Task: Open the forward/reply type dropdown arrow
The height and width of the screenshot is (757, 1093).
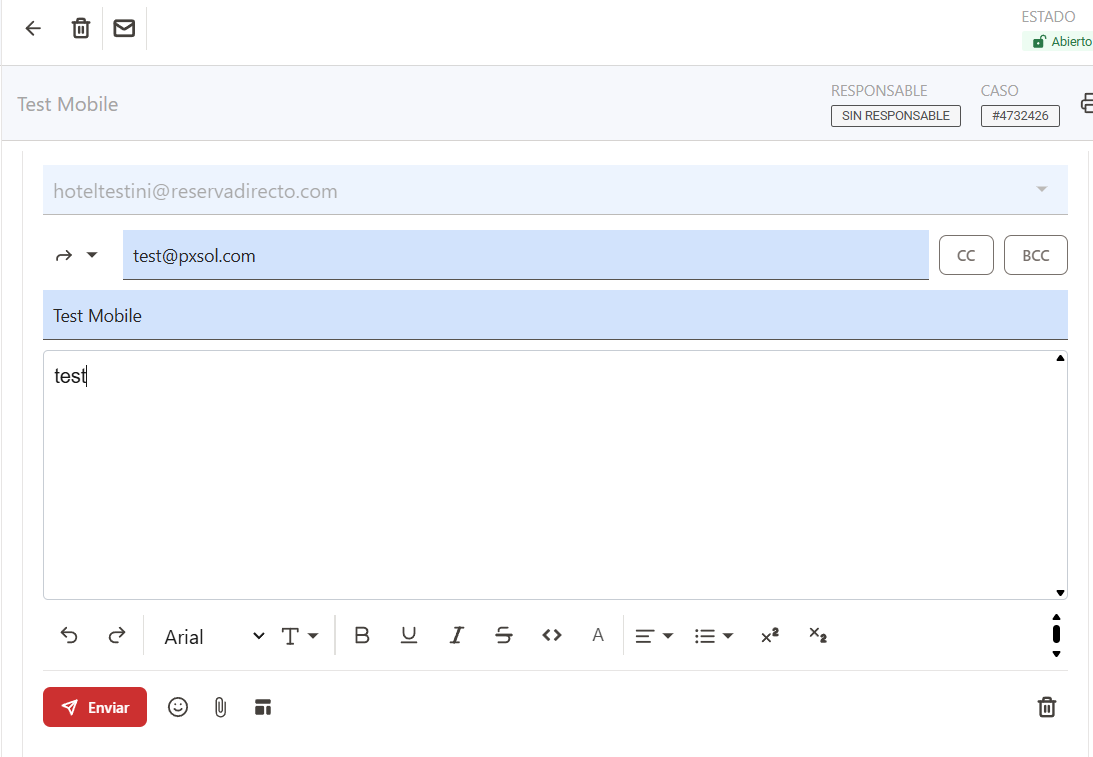Action: (92, 255)
